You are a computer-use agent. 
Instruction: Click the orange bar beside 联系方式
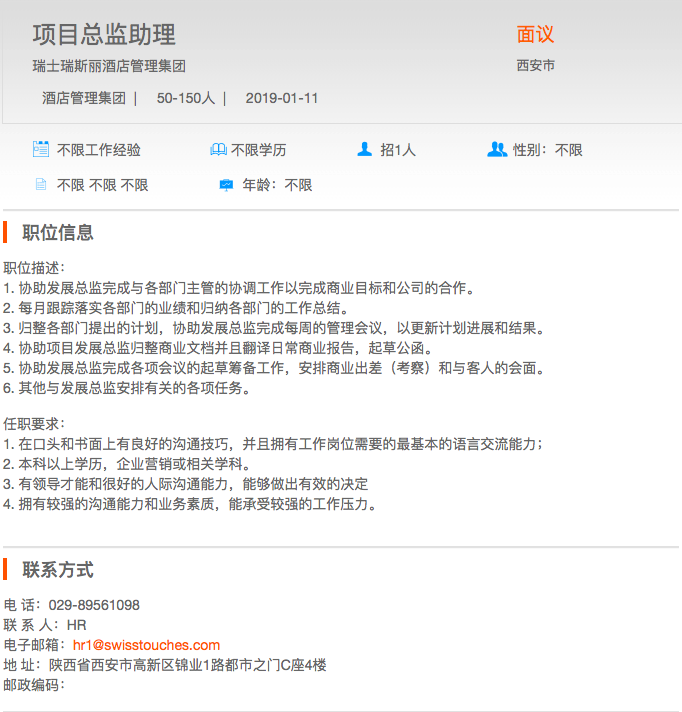(5, 569)
